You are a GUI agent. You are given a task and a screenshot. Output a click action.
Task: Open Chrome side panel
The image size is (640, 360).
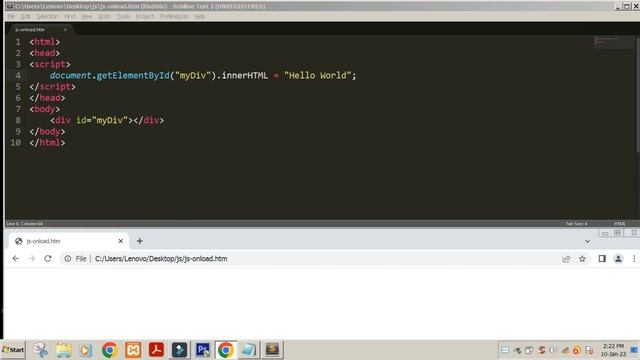click(x=602, y=258)
